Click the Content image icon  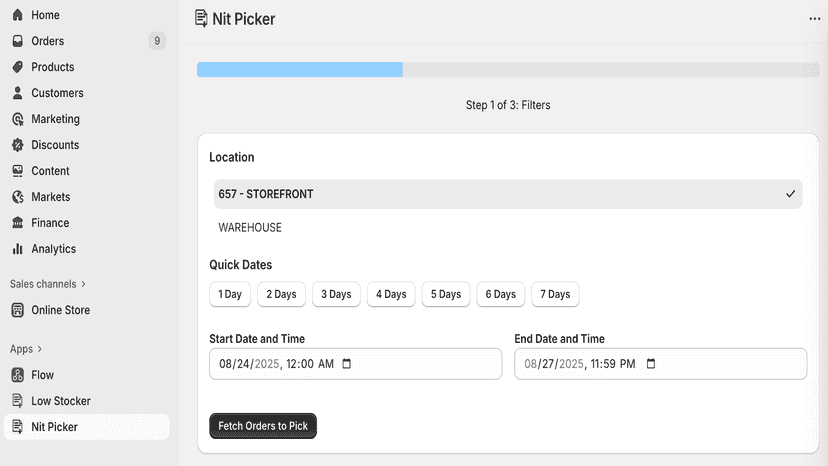pyautogui.click(x=17, y=171)
